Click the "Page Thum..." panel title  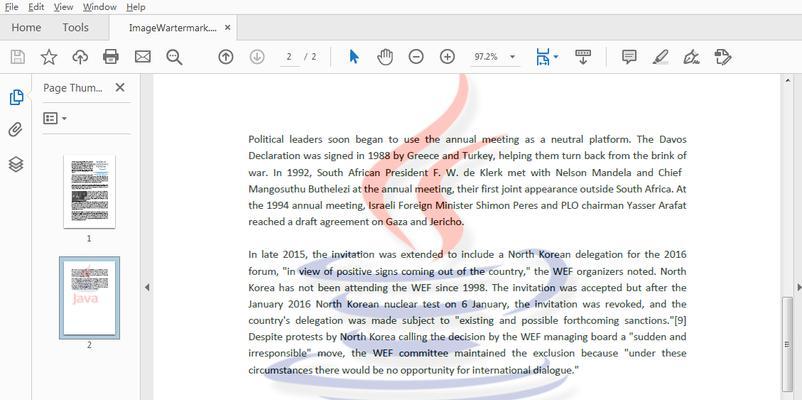pyautogui.click(x=73, y=88)
